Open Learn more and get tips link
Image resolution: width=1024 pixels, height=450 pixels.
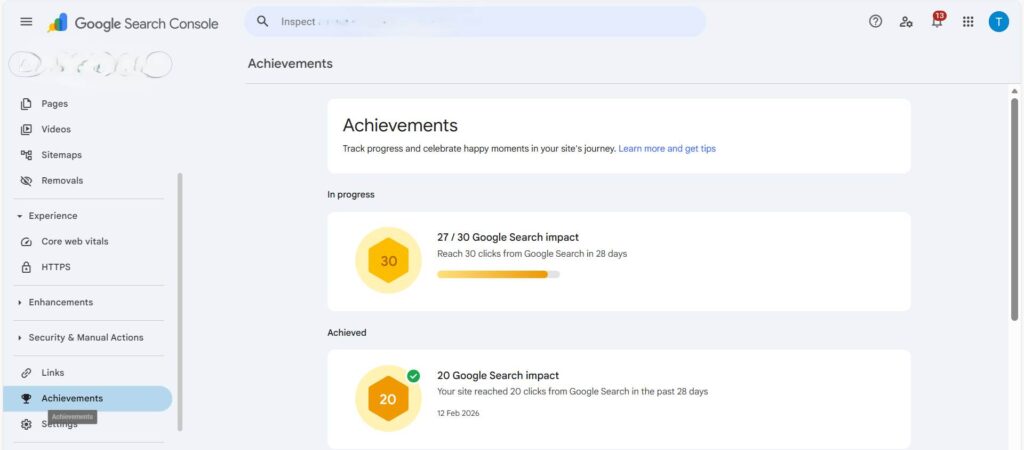tap(667, 148)
